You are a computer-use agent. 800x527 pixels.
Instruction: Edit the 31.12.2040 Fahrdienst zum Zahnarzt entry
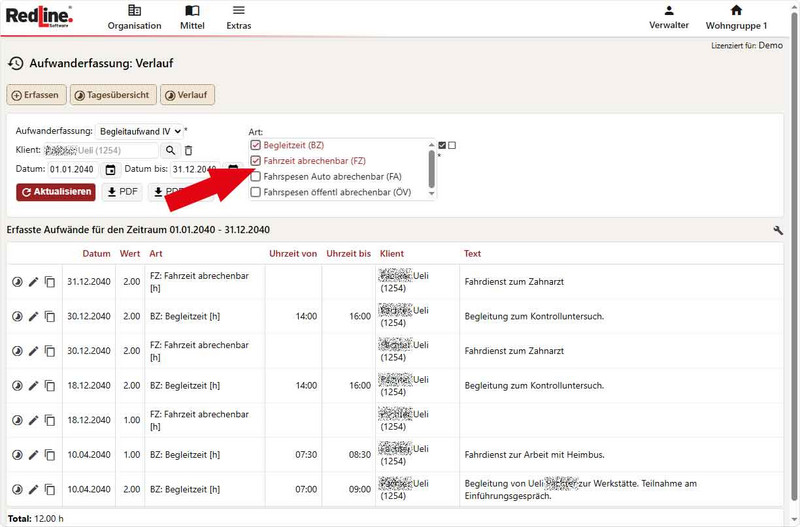click(x=33, y=282)
